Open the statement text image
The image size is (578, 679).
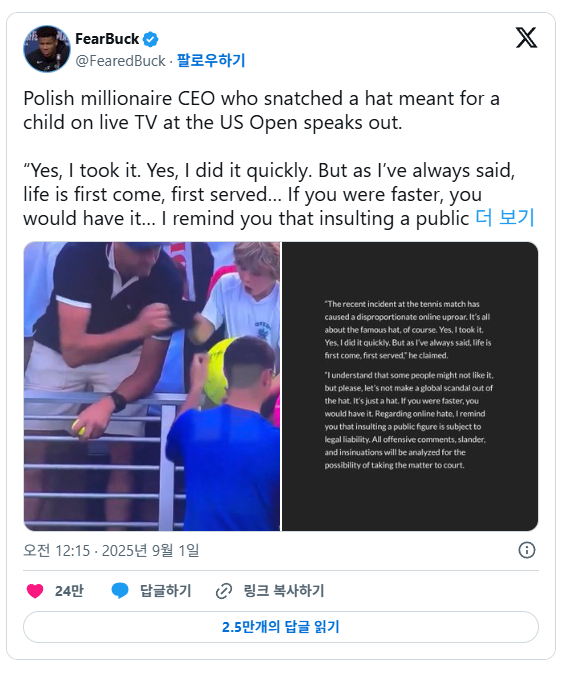(x=410, y=386)
